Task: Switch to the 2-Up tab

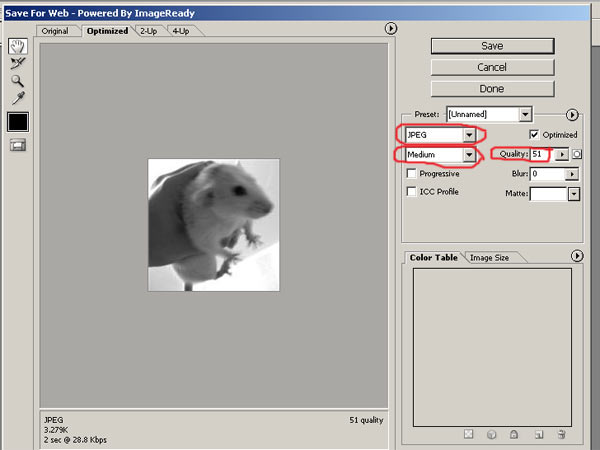Action: tap(148, 31)
